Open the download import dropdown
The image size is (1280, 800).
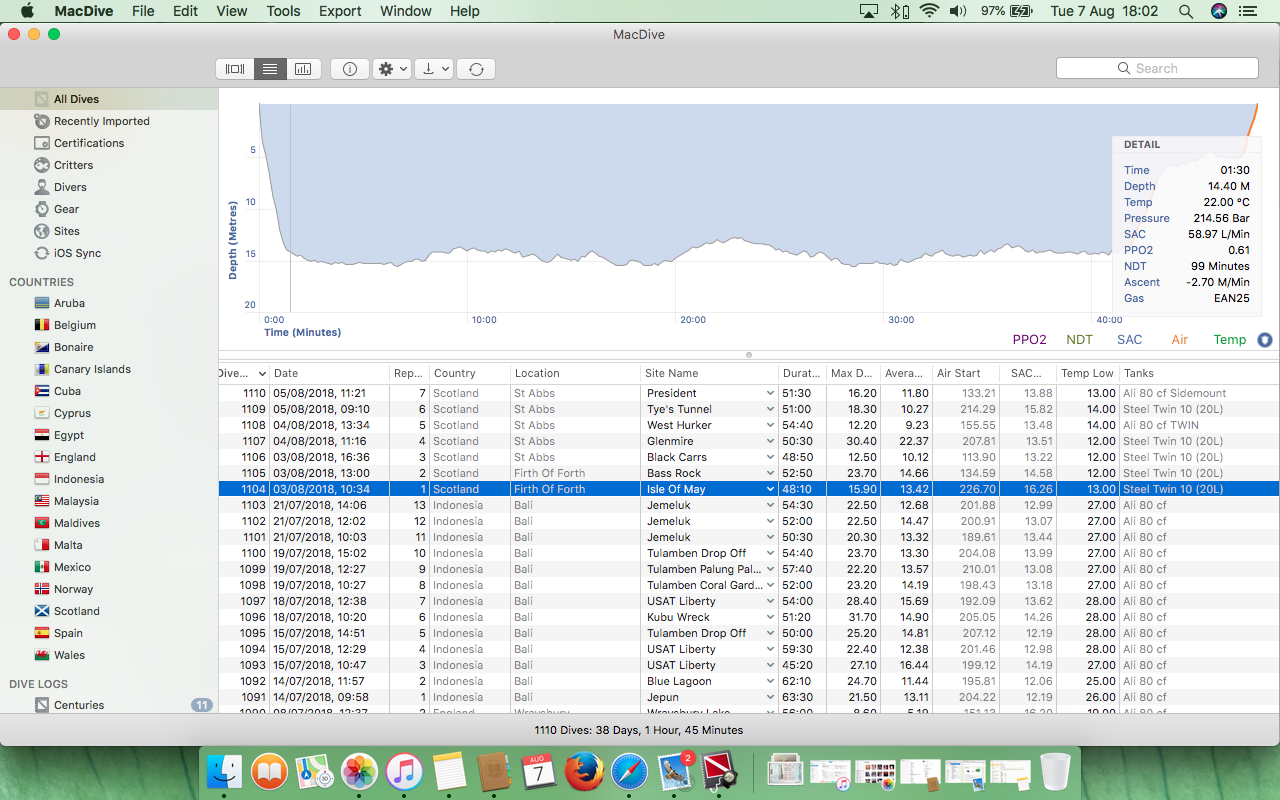tap(434, 69)
